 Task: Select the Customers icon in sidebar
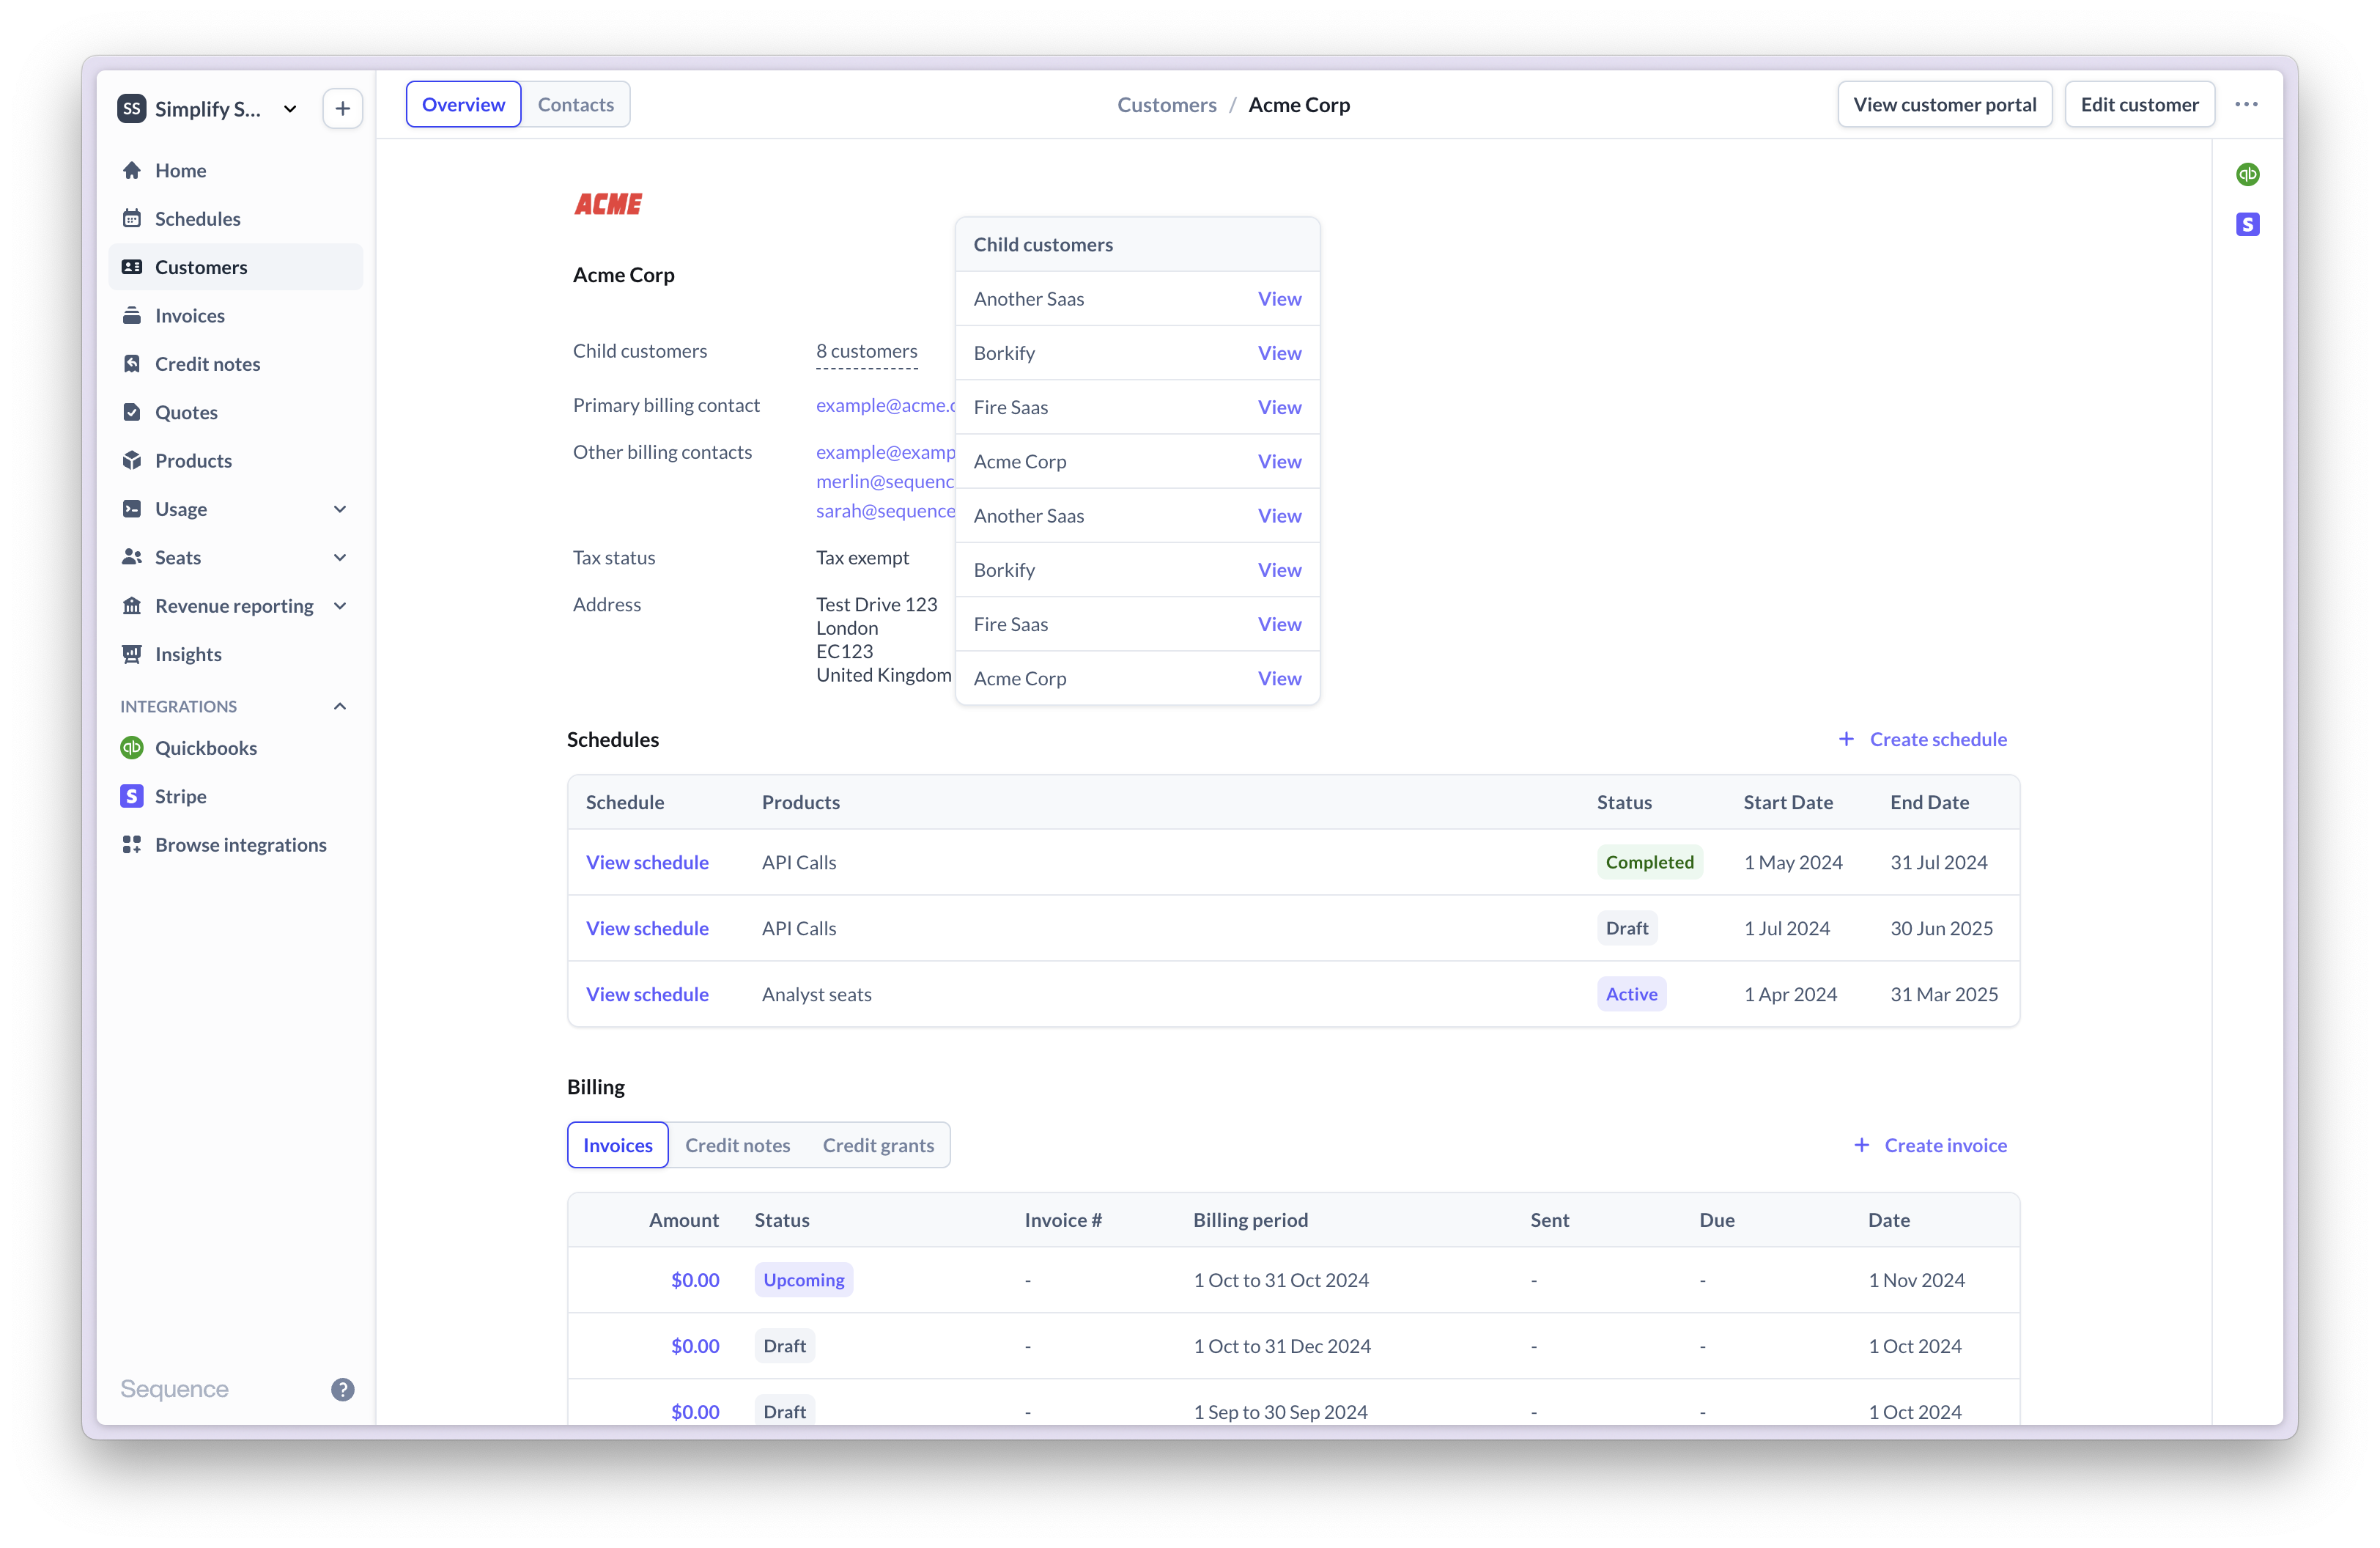pos(132,267)
